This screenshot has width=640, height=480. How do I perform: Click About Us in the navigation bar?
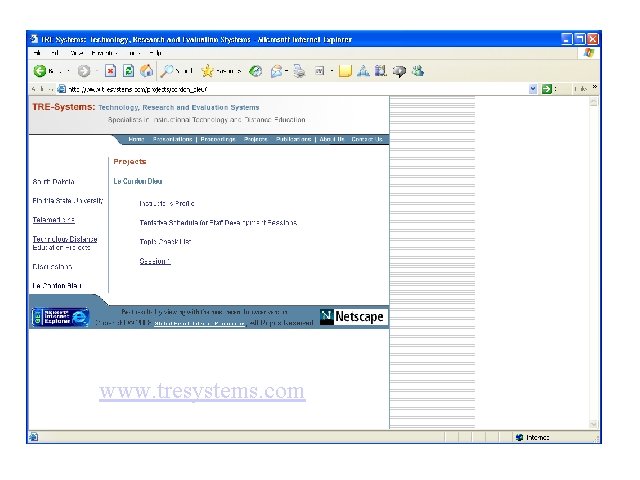coord(331,139)
